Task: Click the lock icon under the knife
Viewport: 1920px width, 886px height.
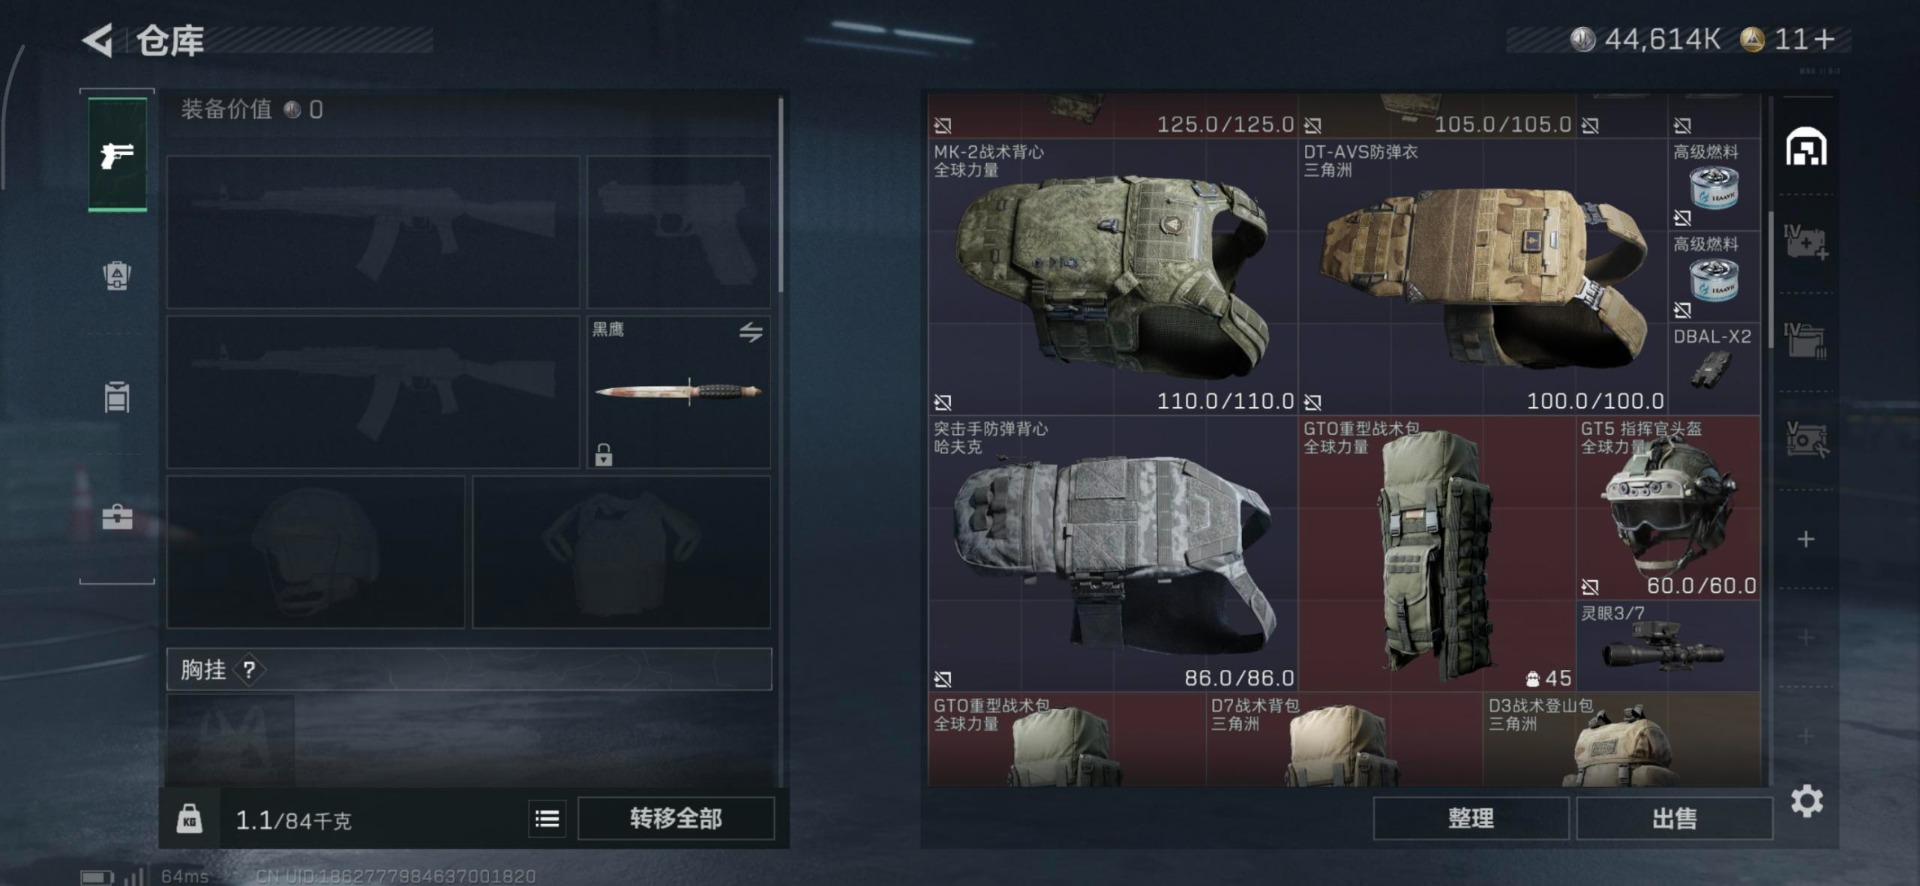Action: tap(603, 455)
